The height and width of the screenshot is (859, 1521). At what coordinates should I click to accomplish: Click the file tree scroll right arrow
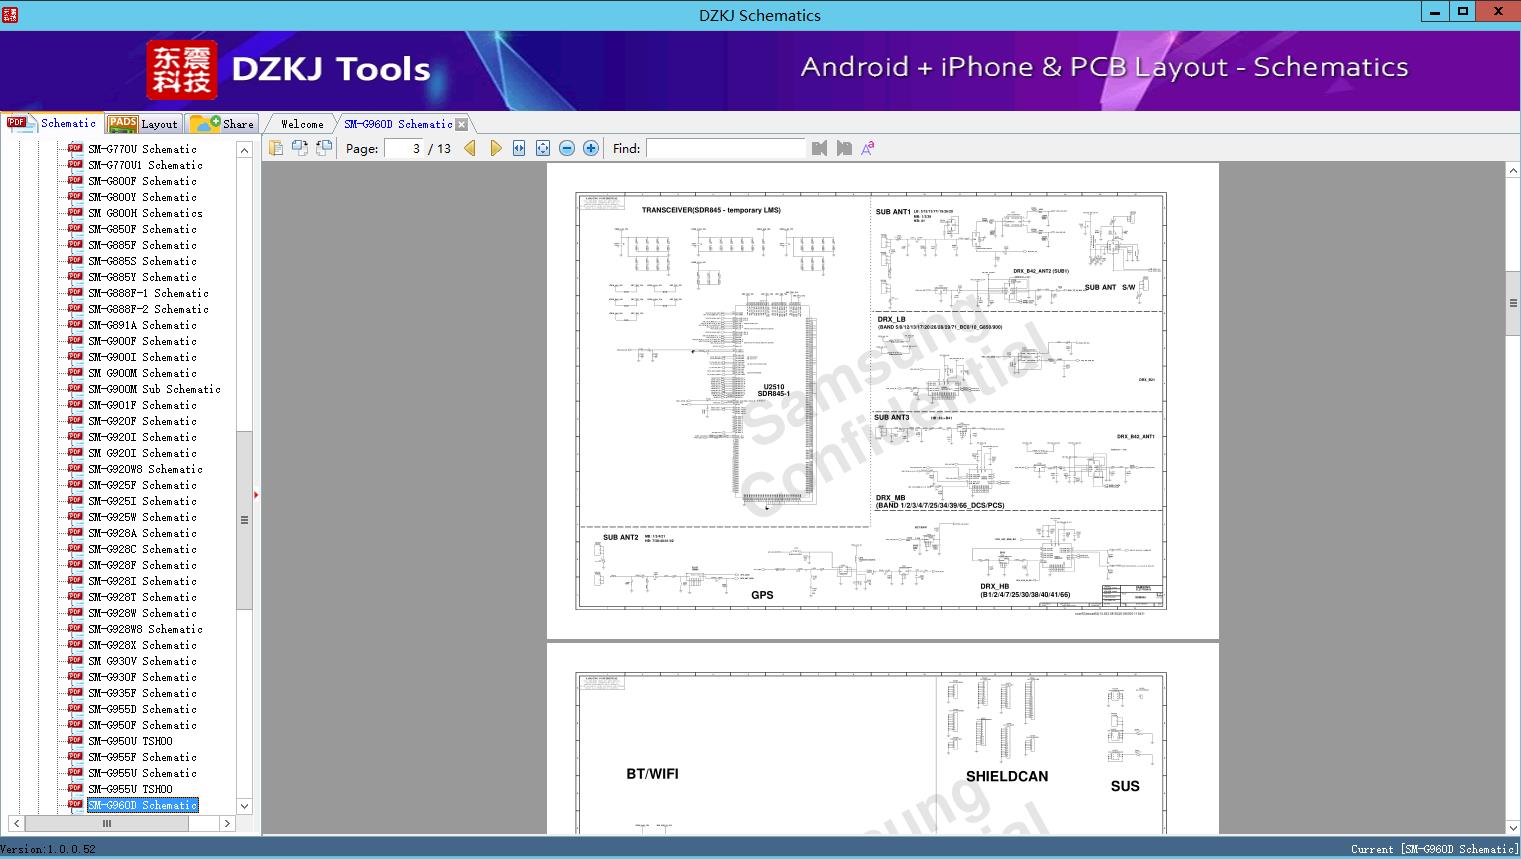[227, 824]
